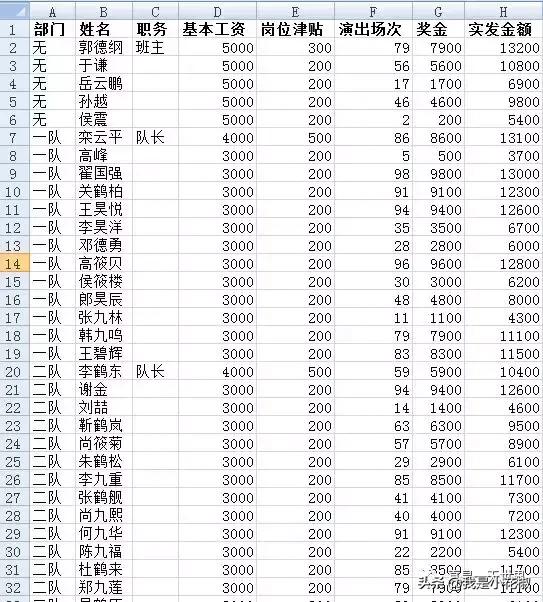Select the cell containing 杜鹤来
The image size is (543, 602).
click(104, 569)
